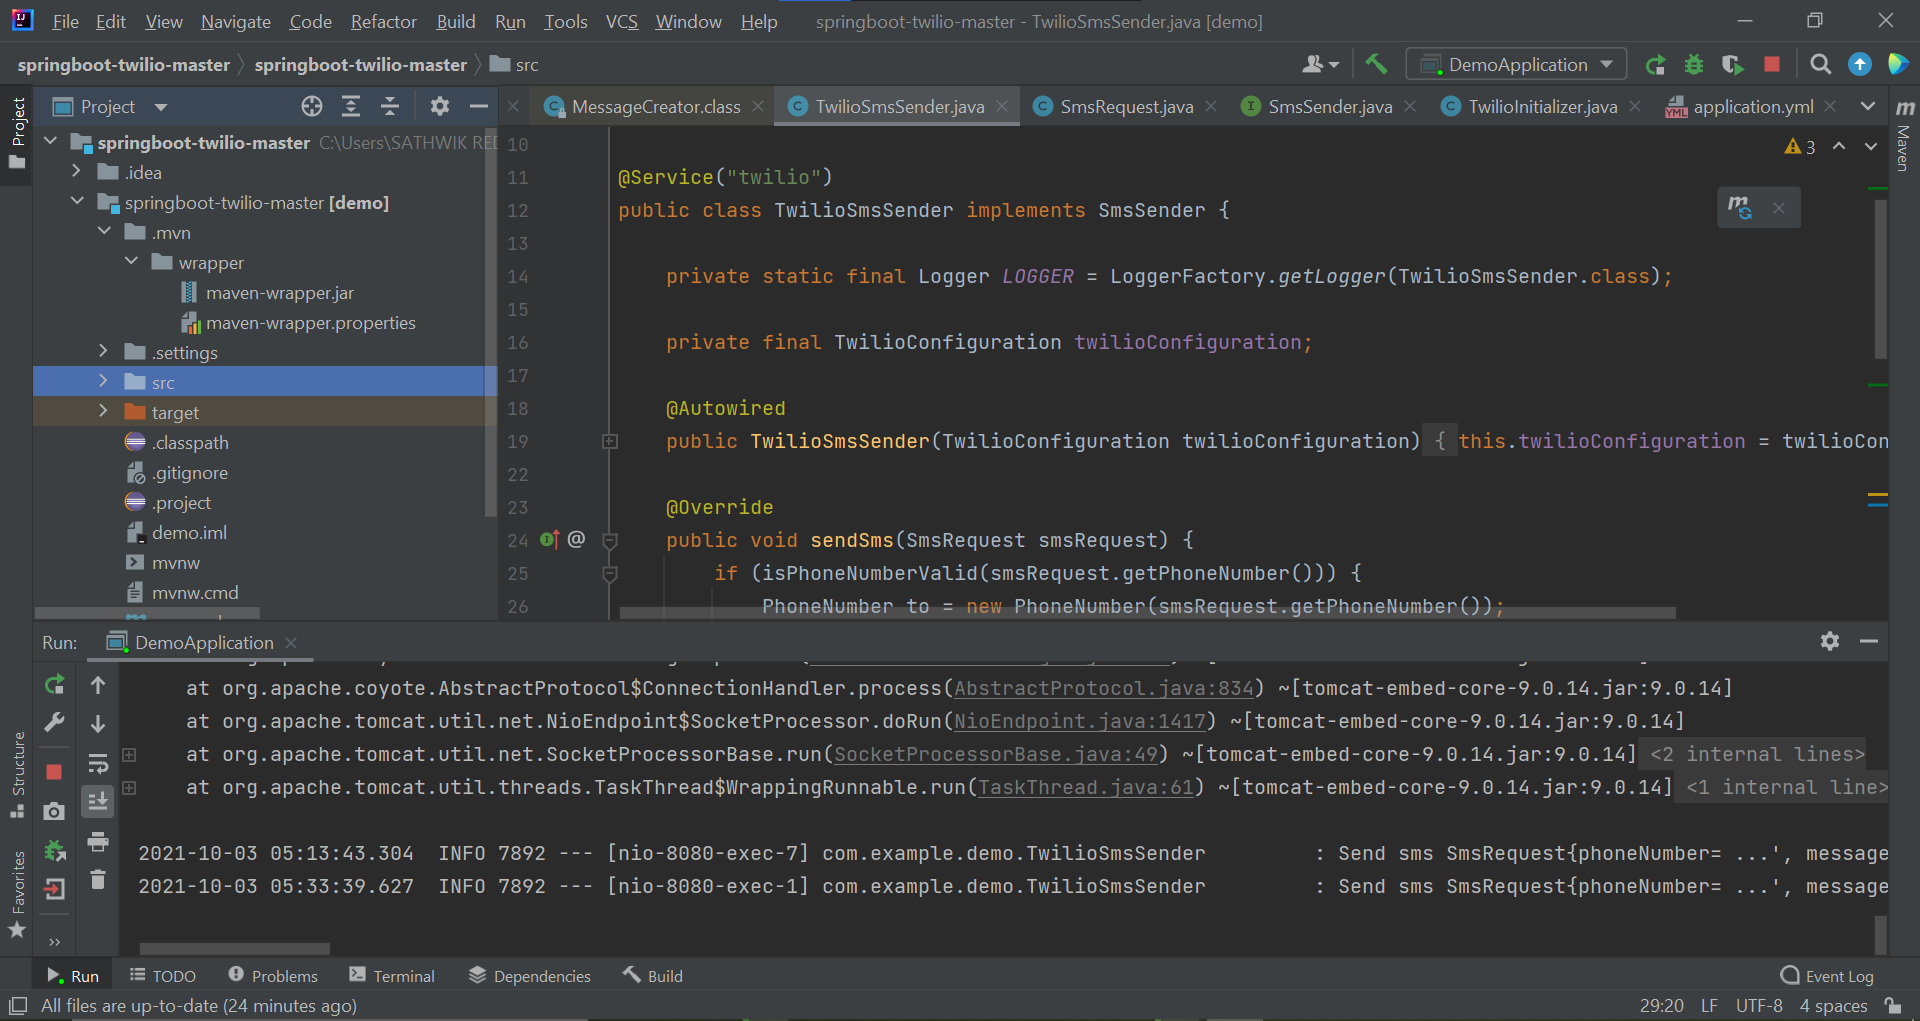Clear console output with trash icon

[98, 879]
